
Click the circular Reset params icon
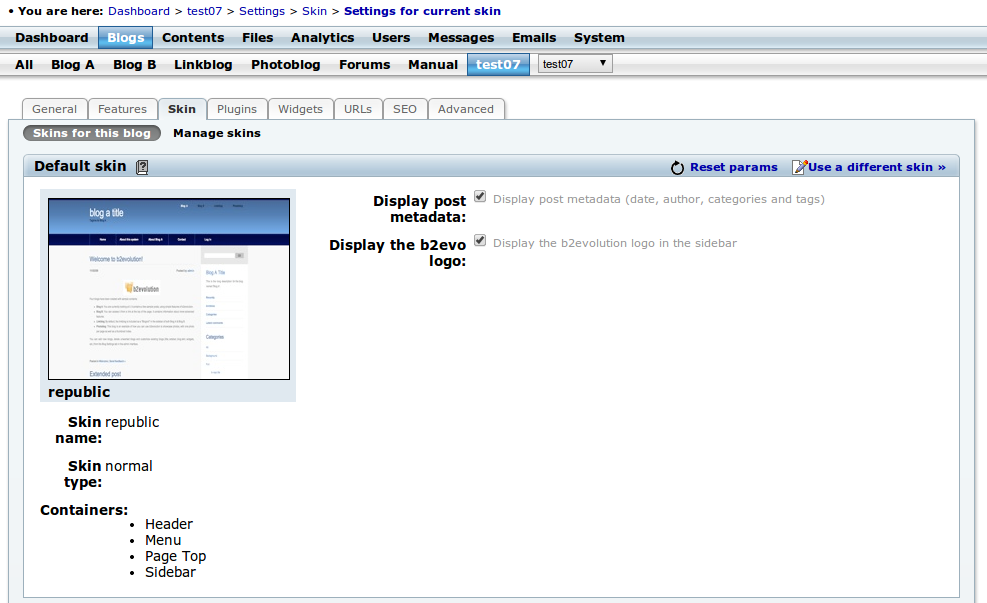[x=677, y=167]
